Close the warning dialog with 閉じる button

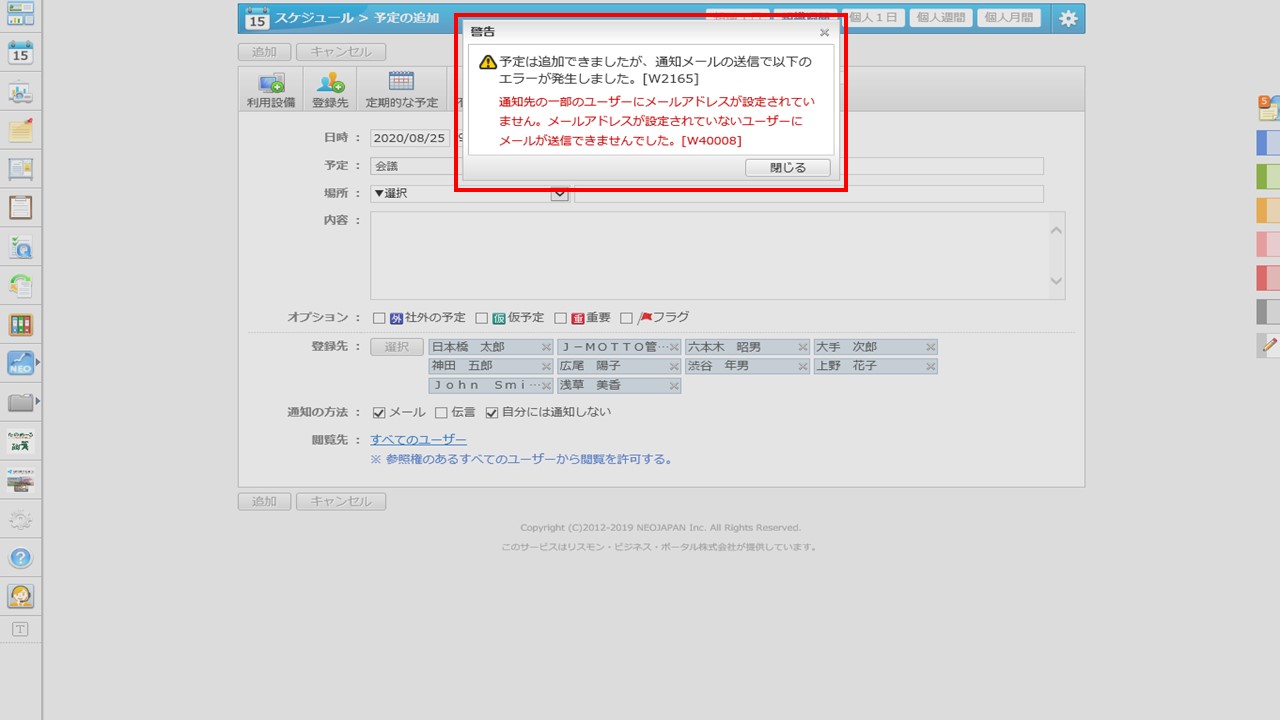(787, 168)
